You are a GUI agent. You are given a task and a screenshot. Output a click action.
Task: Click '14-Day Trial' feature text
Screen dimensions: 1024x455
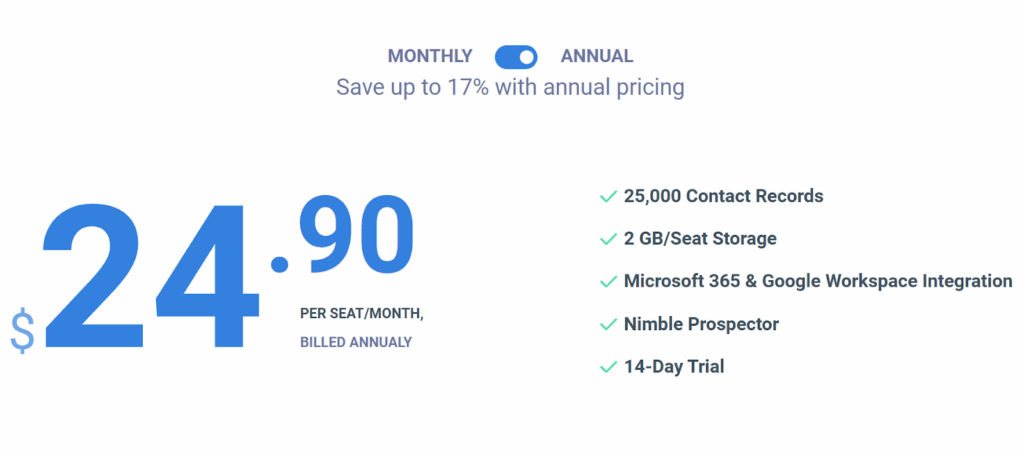(x=673, y=367)
